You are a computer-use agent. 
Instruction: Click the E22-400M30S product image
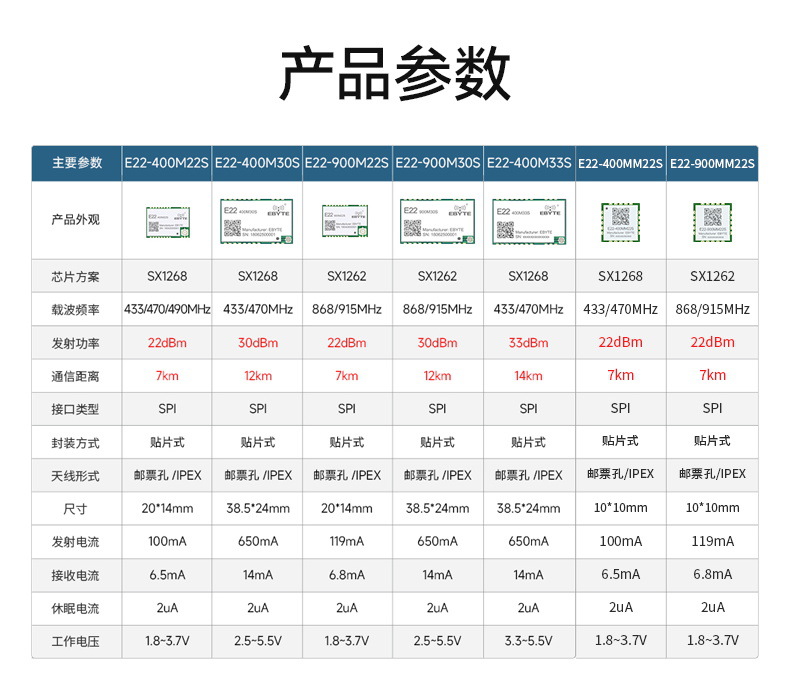point(256,221)
